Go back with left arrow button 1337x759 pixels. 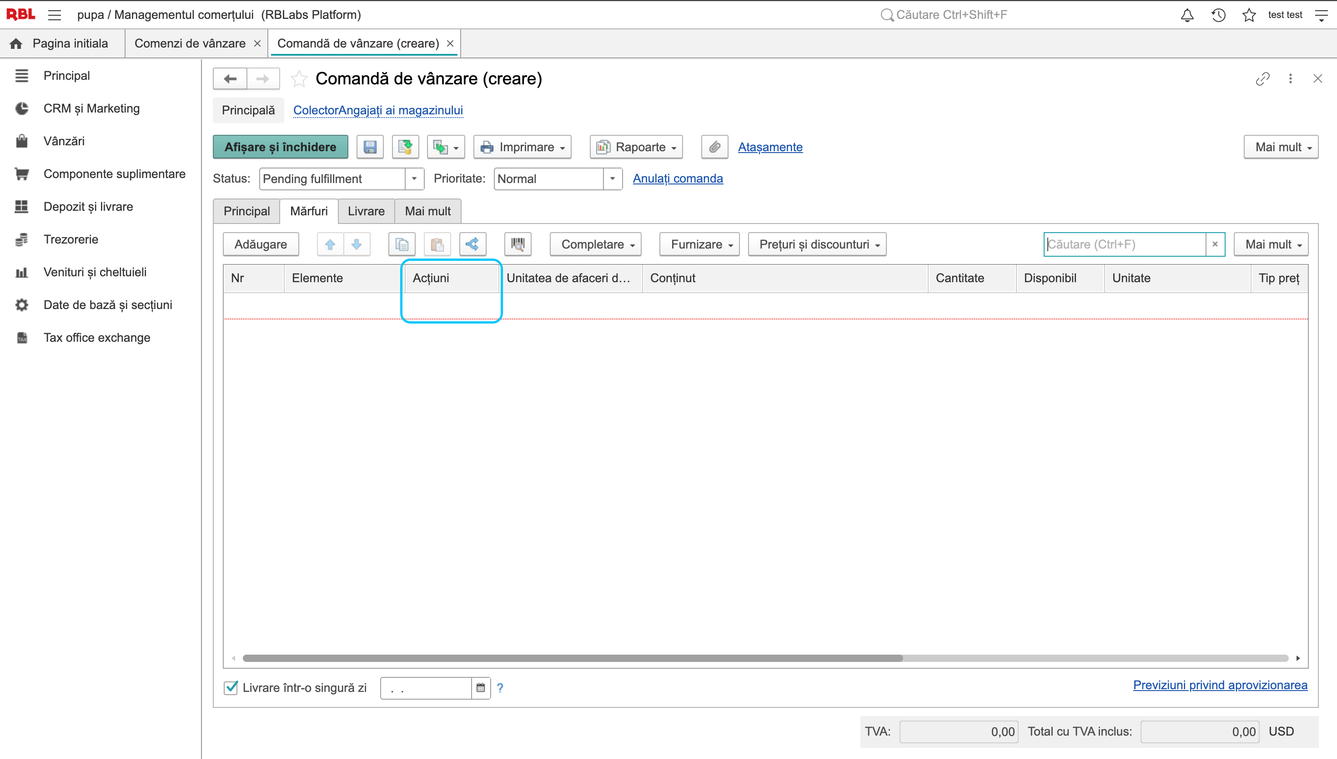point(230,79)
